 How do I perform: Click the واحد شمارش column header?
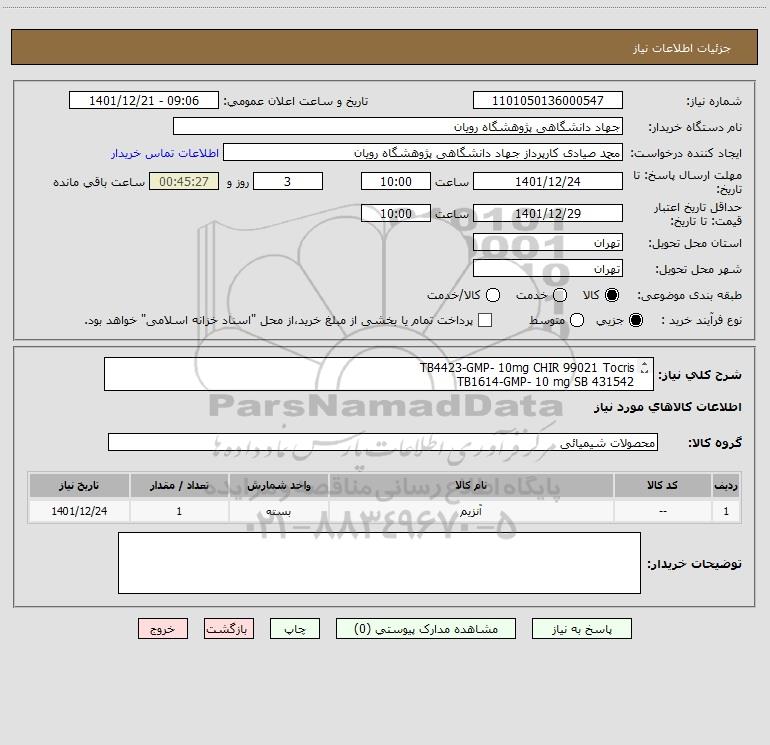pos(278,485)
